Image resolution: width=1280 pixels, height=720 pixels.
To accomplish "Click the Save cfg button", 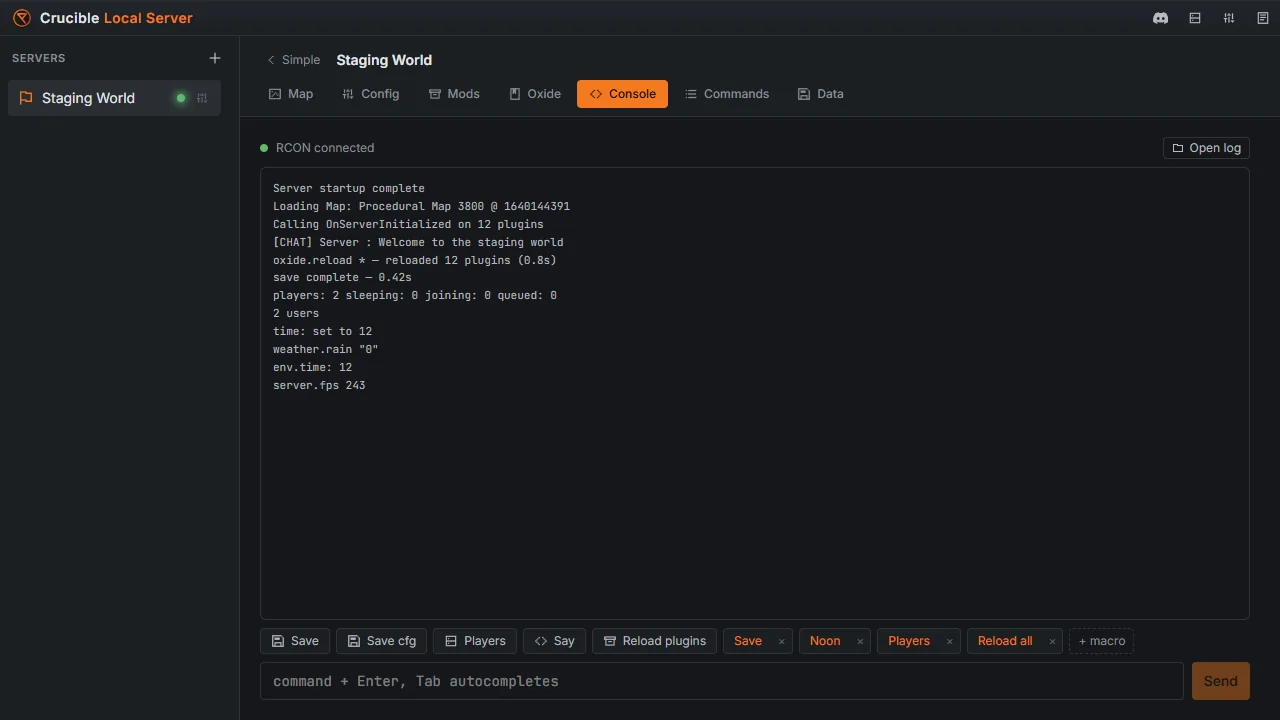I will tap(382, 641).
